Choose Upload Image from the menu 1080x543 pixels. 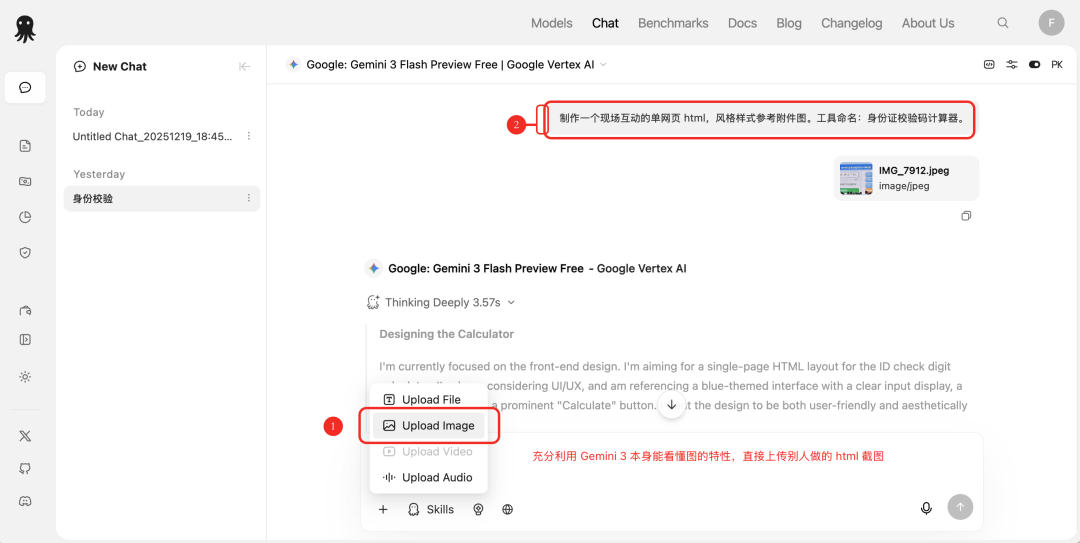(x=428, y=426)
